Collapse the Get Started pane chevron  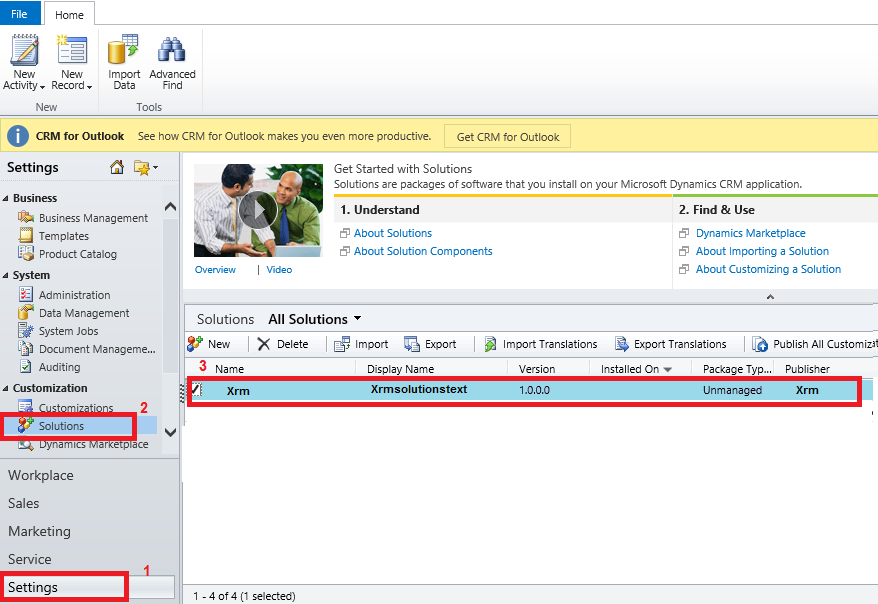770,297
